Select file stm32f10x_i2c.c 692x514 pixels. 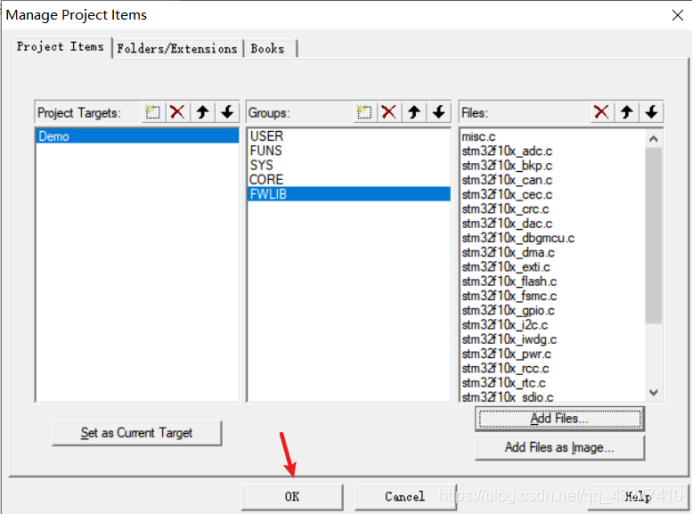pos(553,325)
